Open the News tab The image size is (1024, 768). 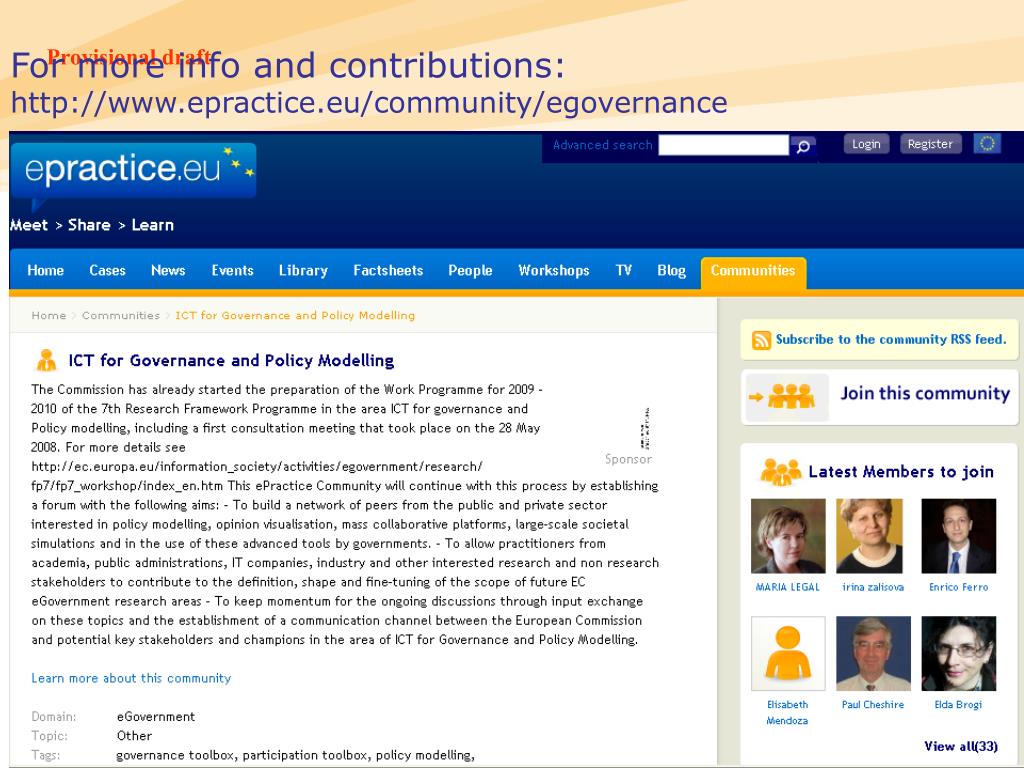pos(168,270)
